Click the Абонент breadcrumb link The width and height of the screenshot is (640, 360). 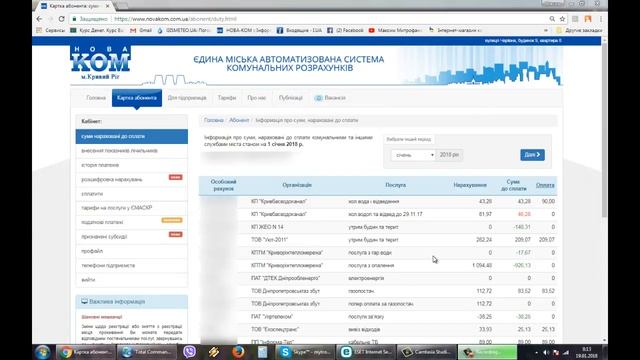[239, 120]
